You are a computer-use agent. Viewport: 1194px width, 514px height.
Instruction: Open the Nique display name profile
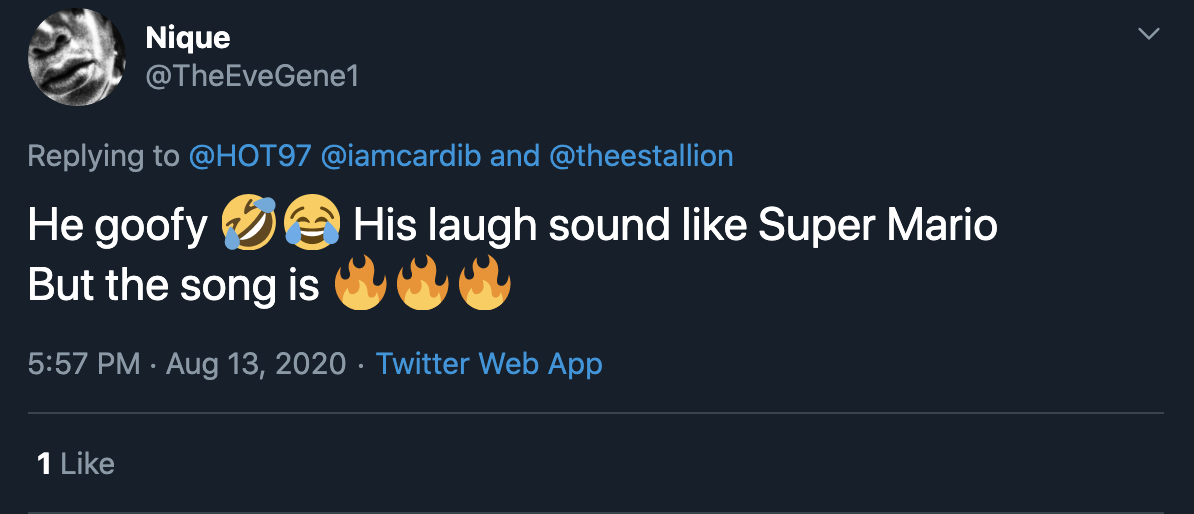pyautogui.click(x=188, y=38)
